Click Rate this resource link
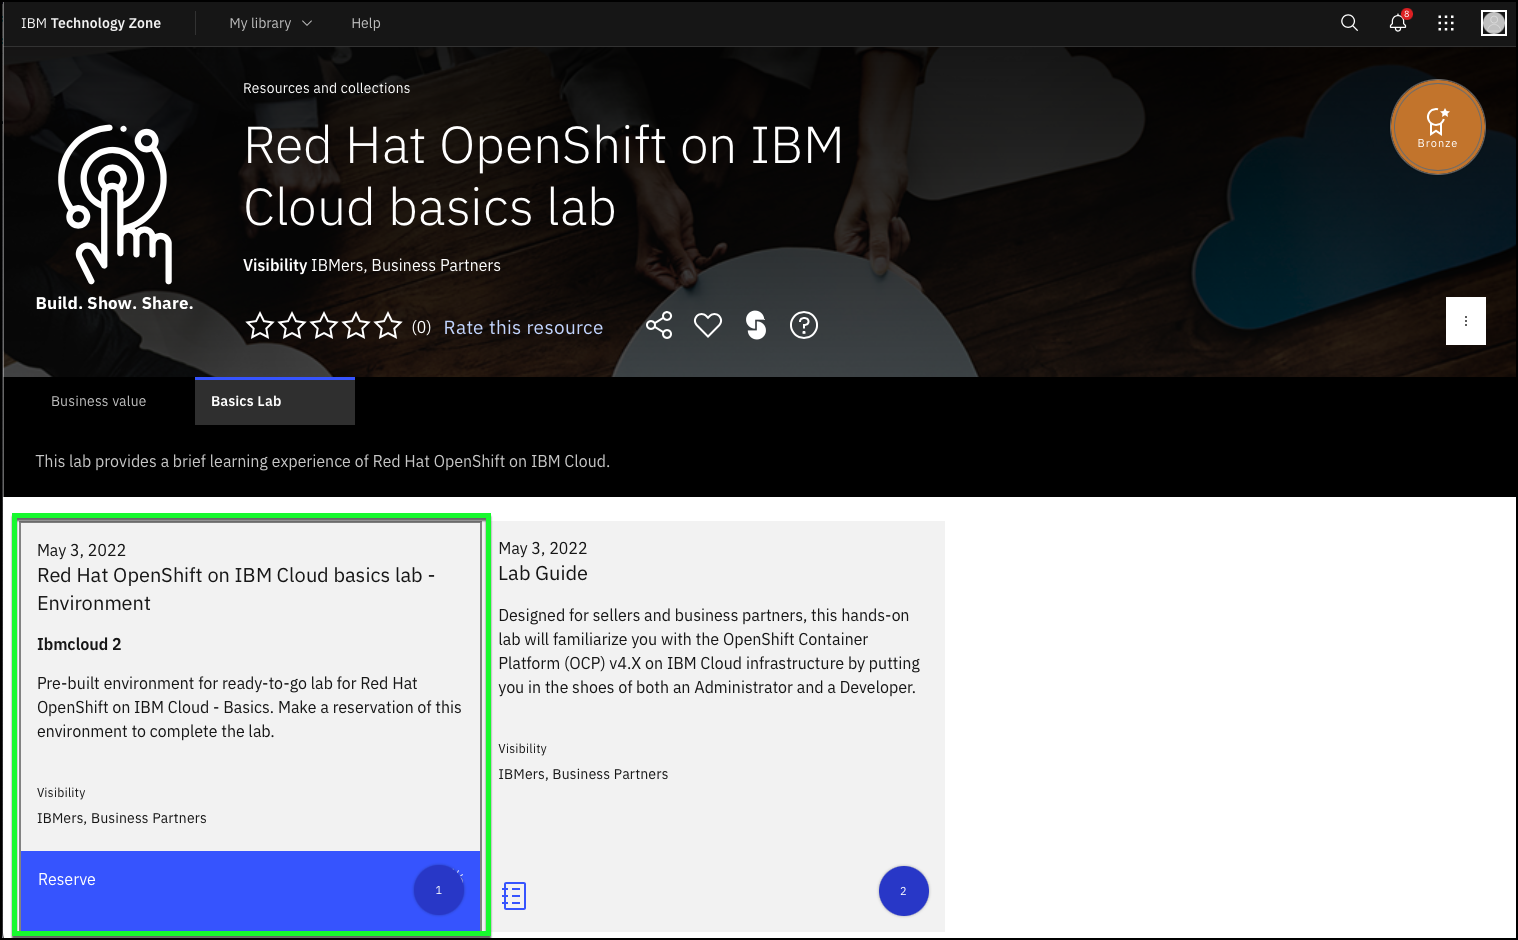 (x=523, y=328)
